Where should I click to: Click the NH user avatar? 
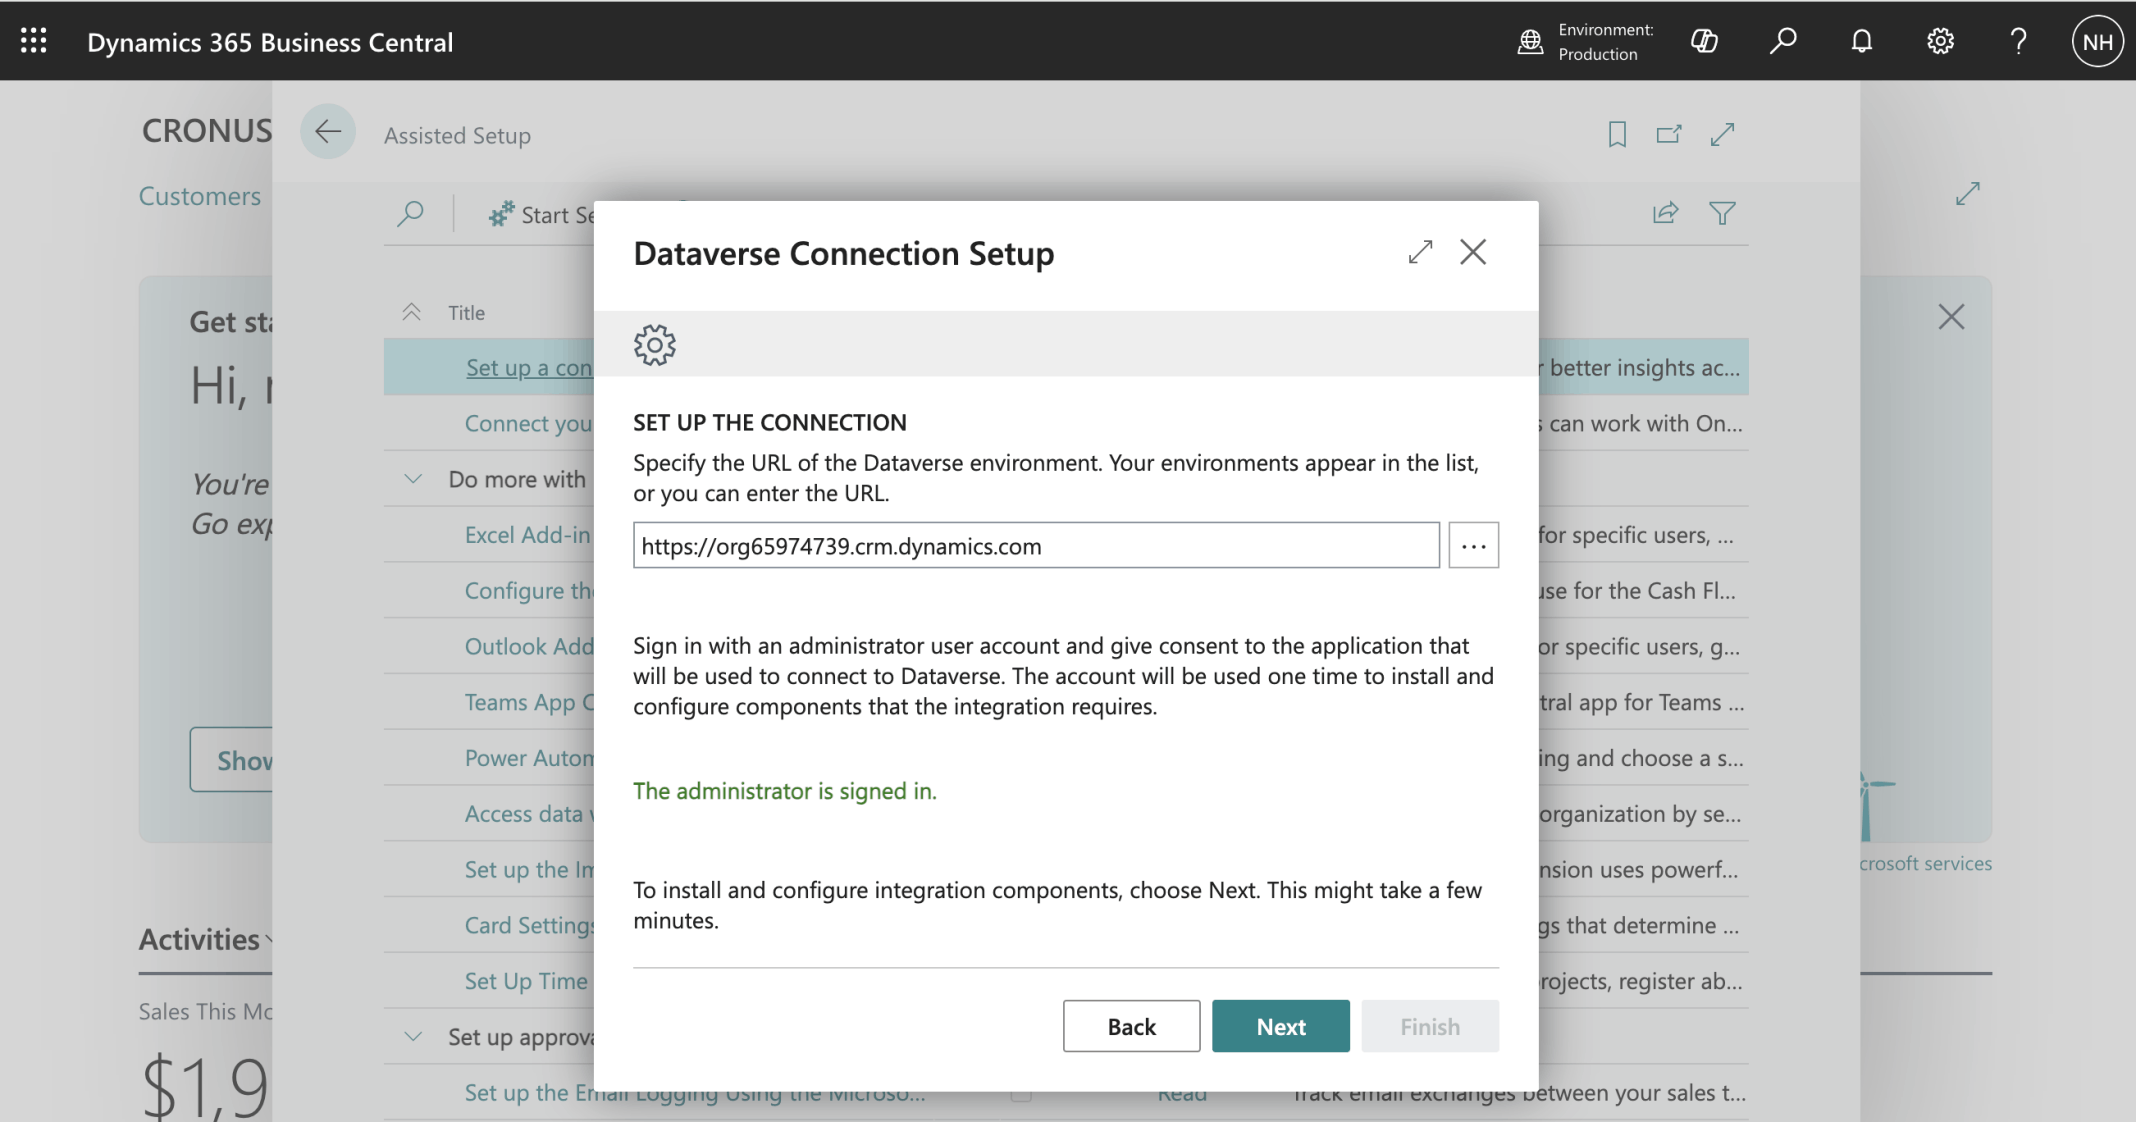coord(2097,41)
